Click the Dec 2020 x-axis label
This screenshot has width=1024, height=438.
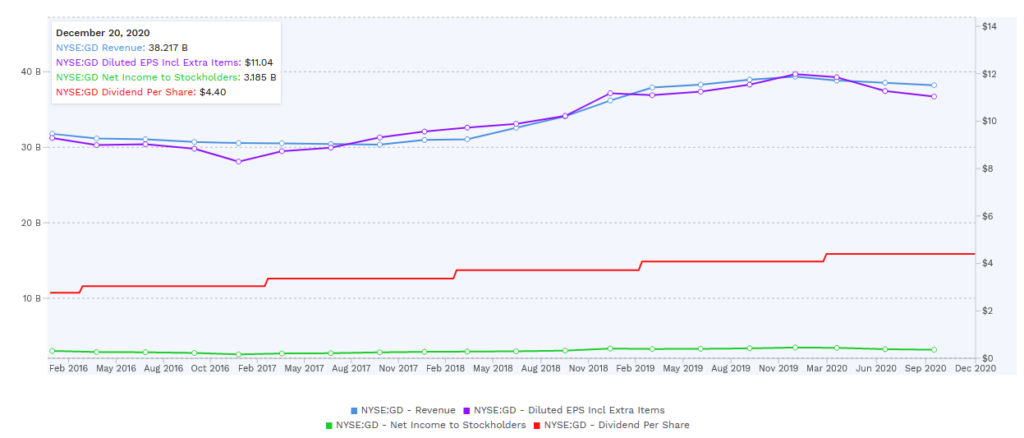pos(973,369)
